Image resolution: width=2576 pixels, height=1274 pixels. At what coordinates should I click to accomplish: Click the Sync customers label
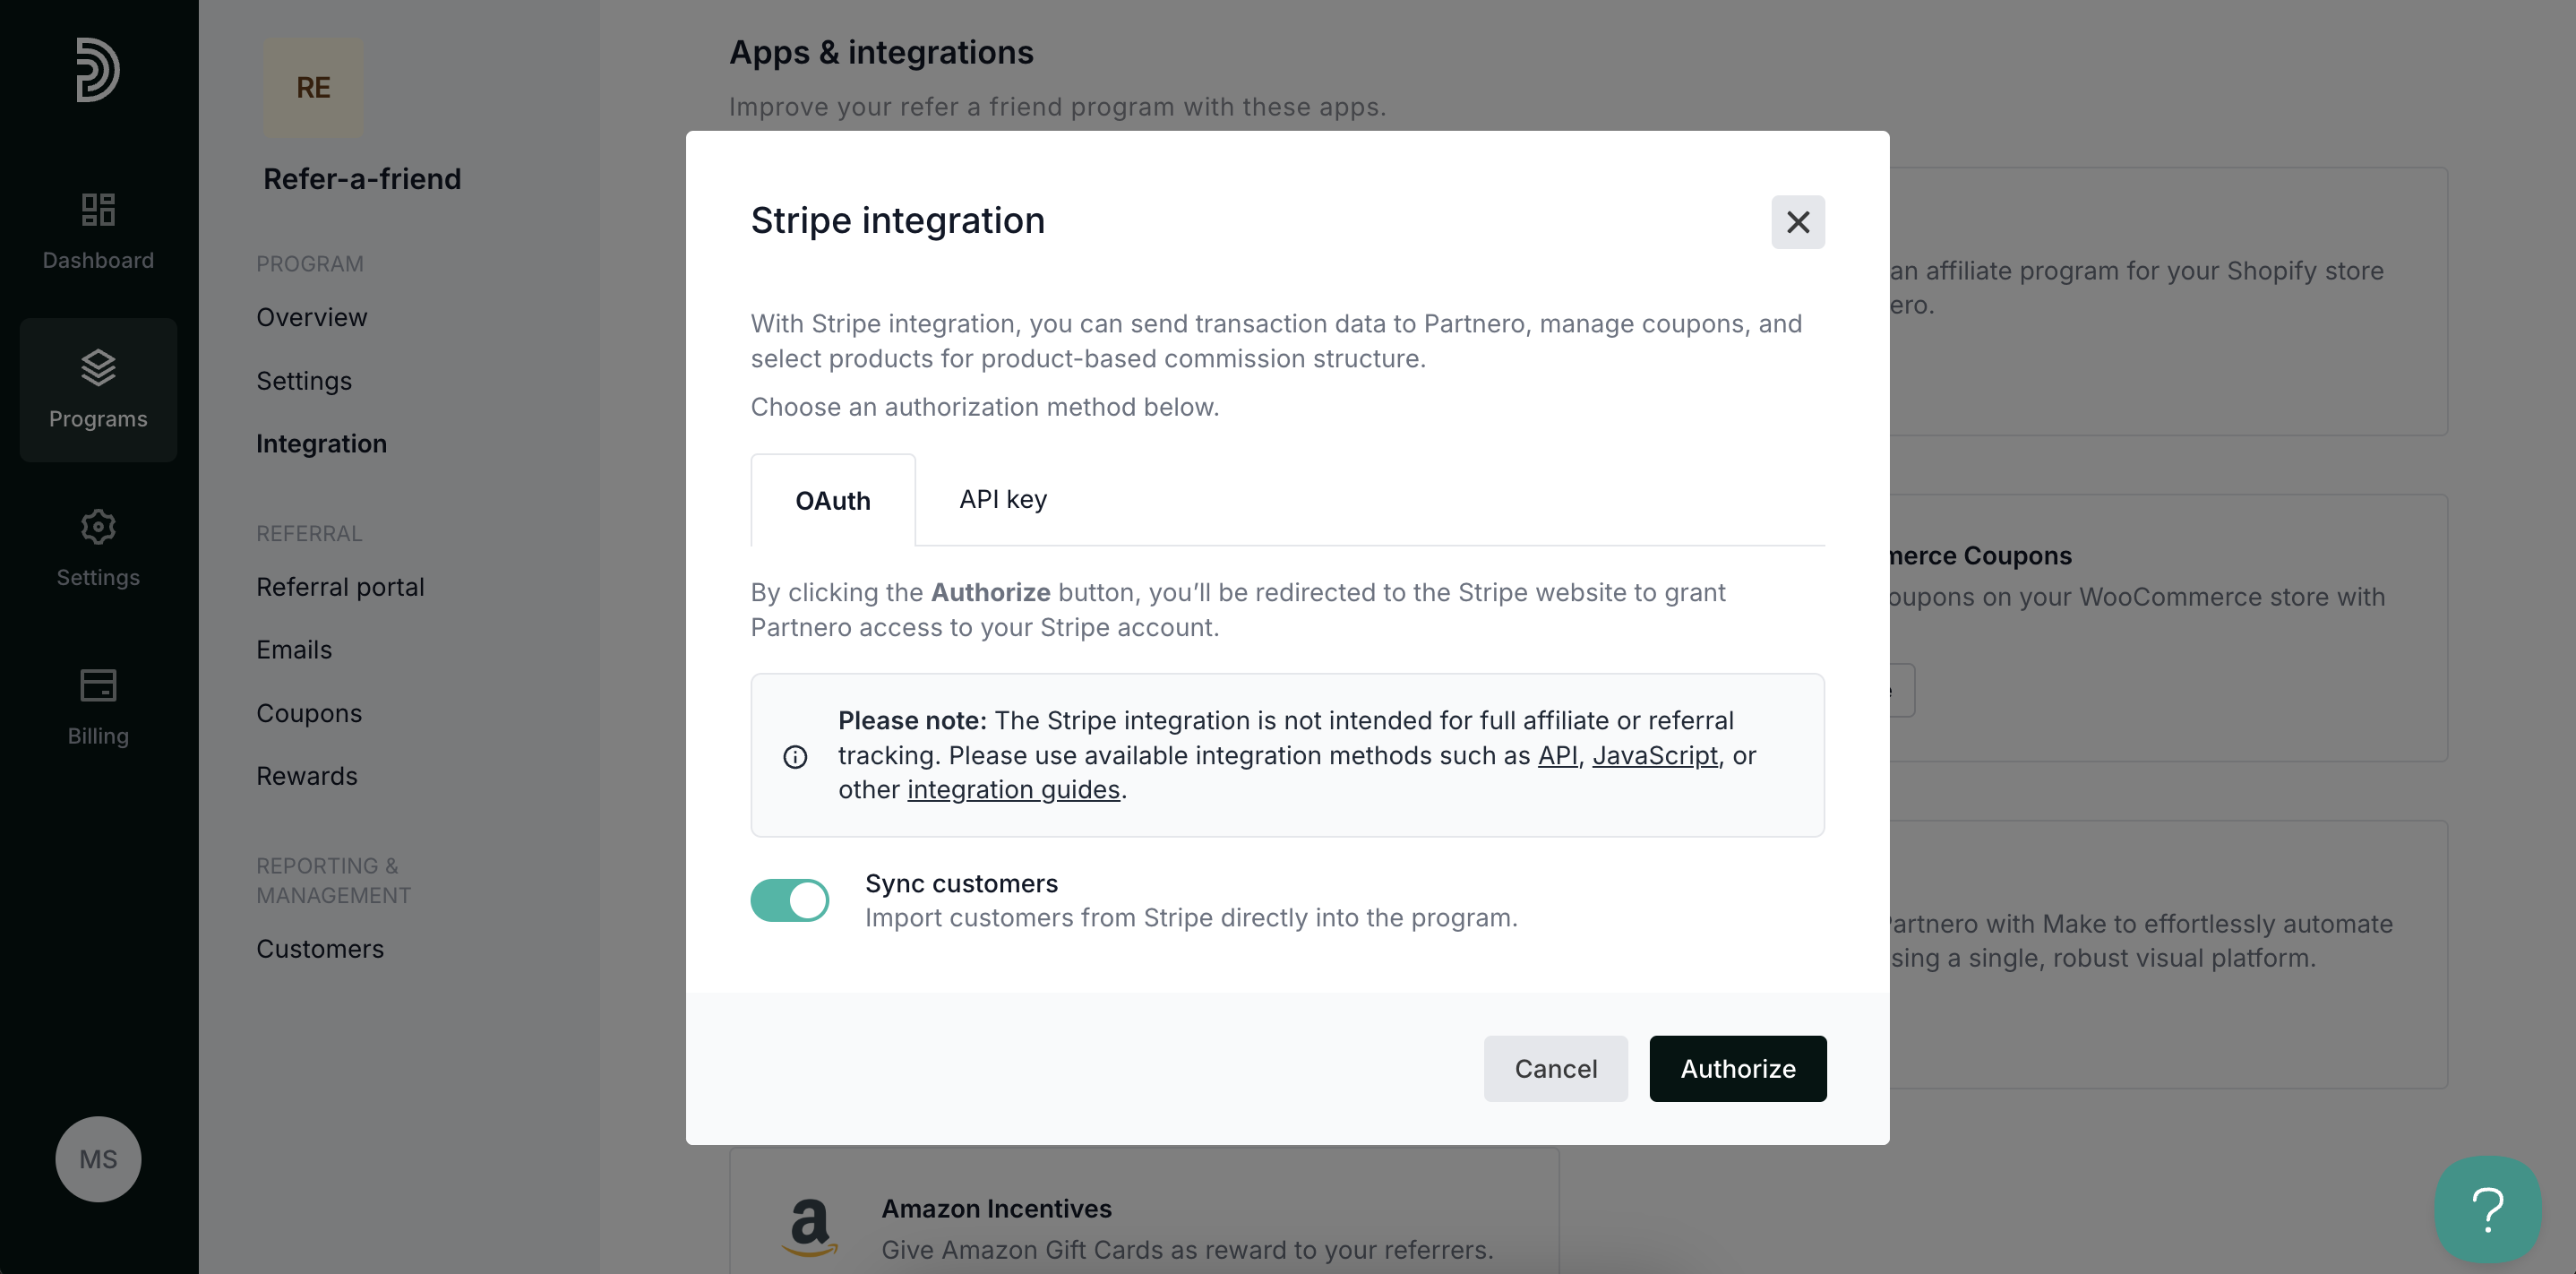(x=961, y=883)
